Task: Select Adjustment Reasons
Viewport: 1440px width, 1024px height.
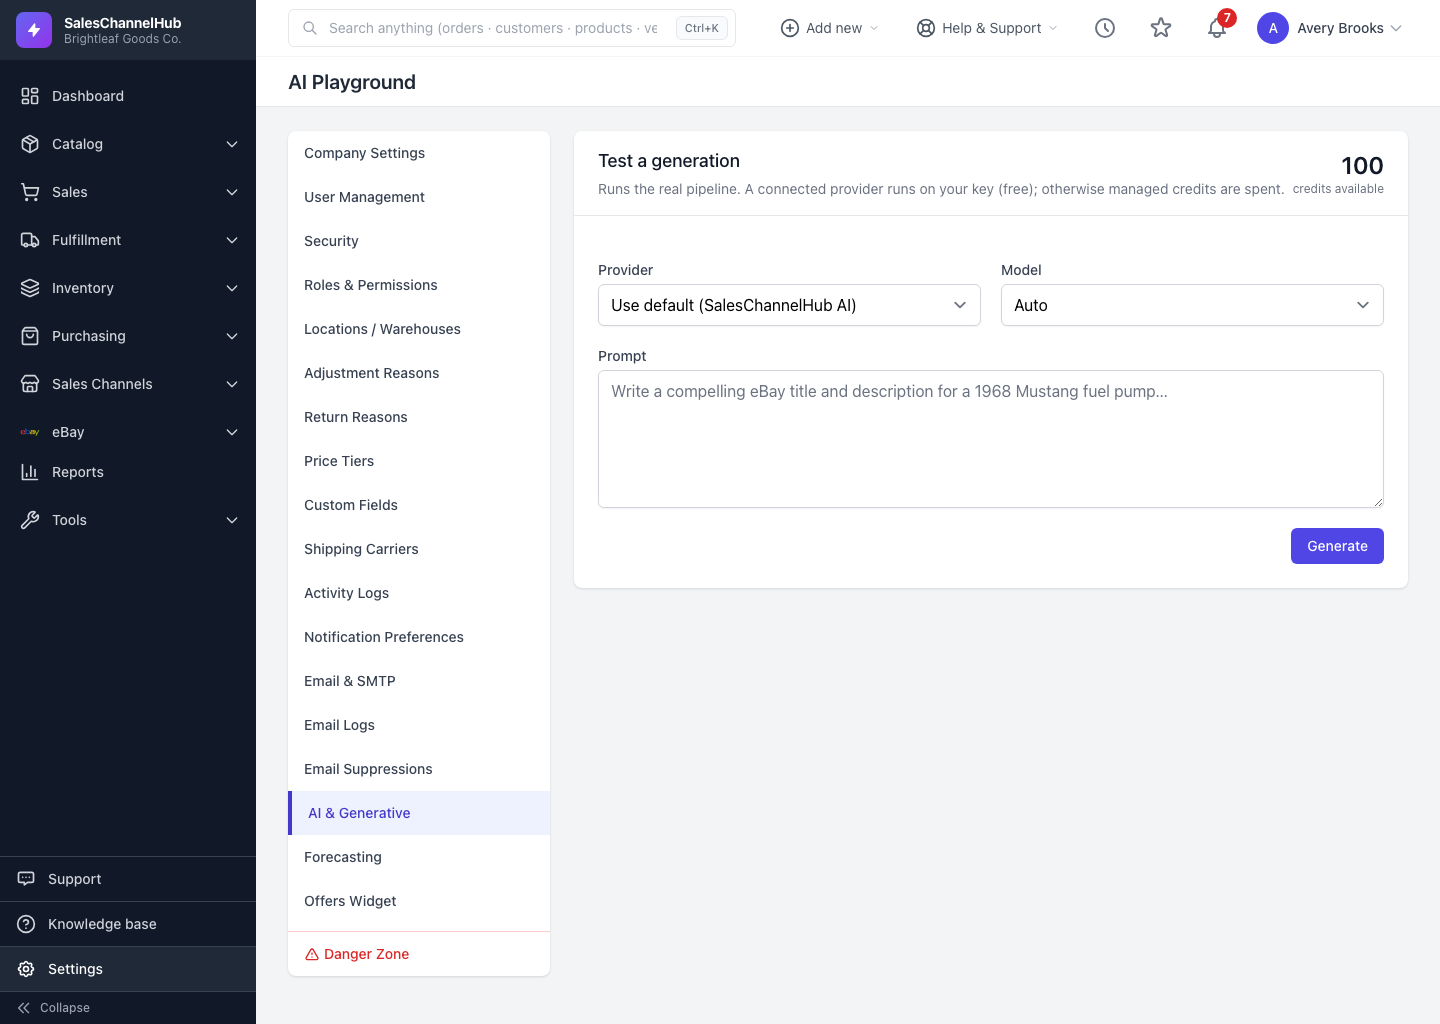Action: tap(419, 373)
